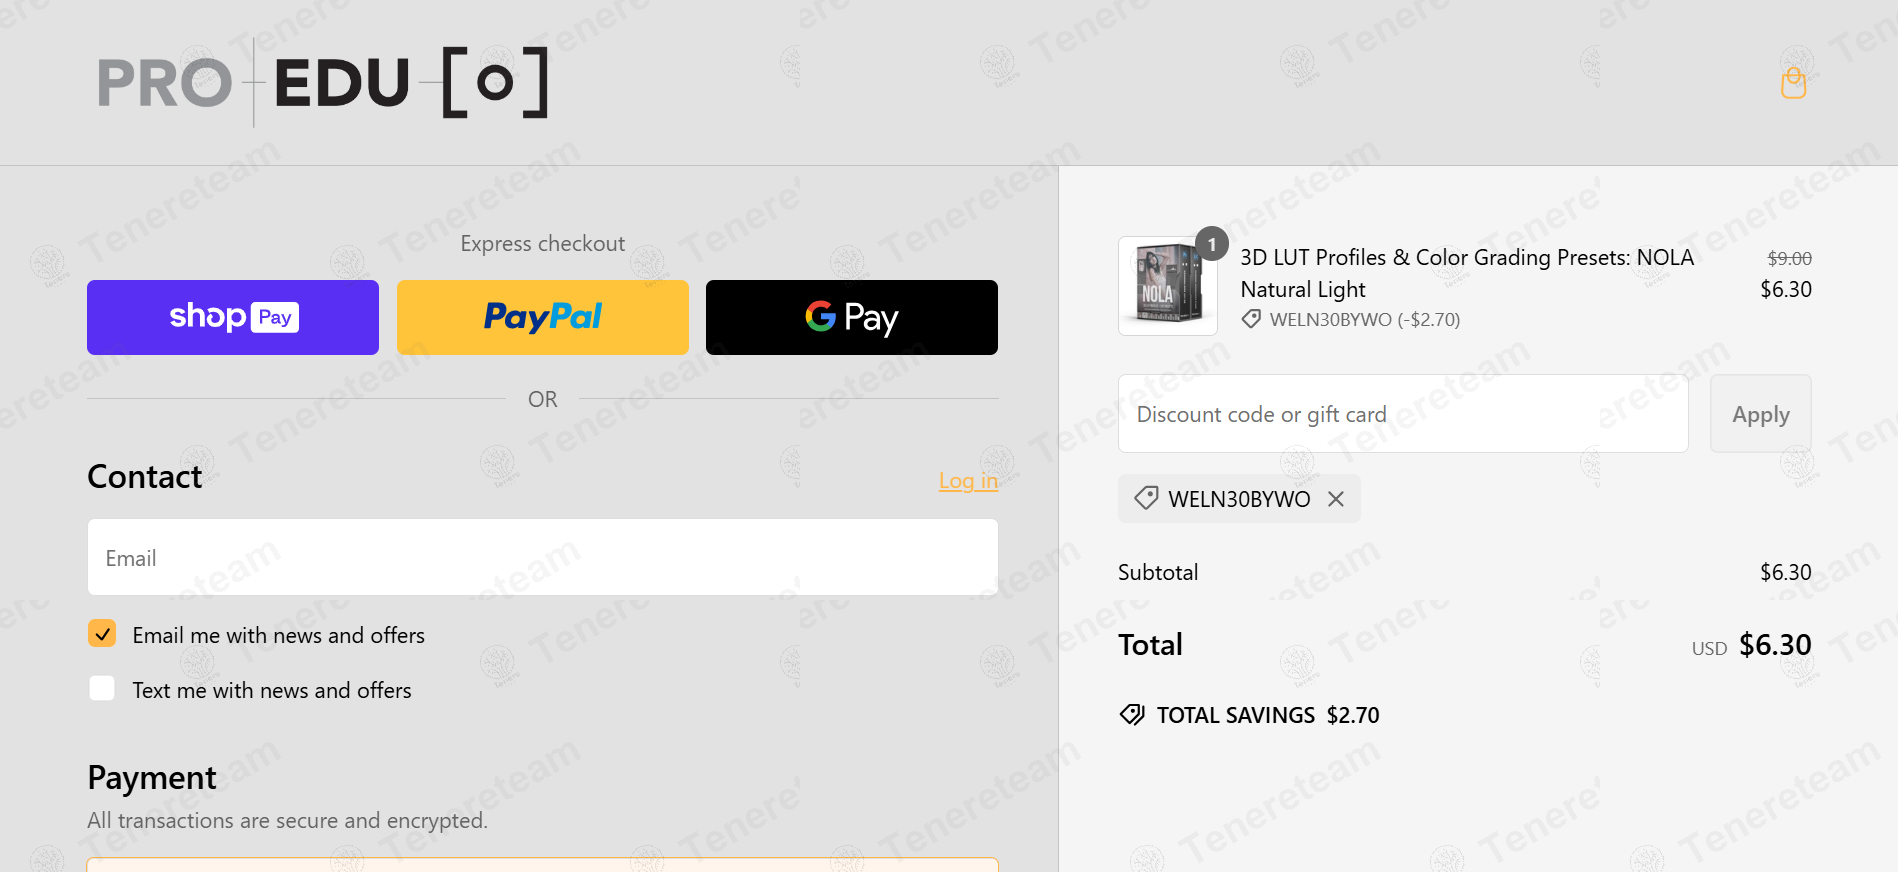Click tag icon under product title
Image resolution: width=1898 pixels, height=872 pixels.
click(x=1251, y=319)
